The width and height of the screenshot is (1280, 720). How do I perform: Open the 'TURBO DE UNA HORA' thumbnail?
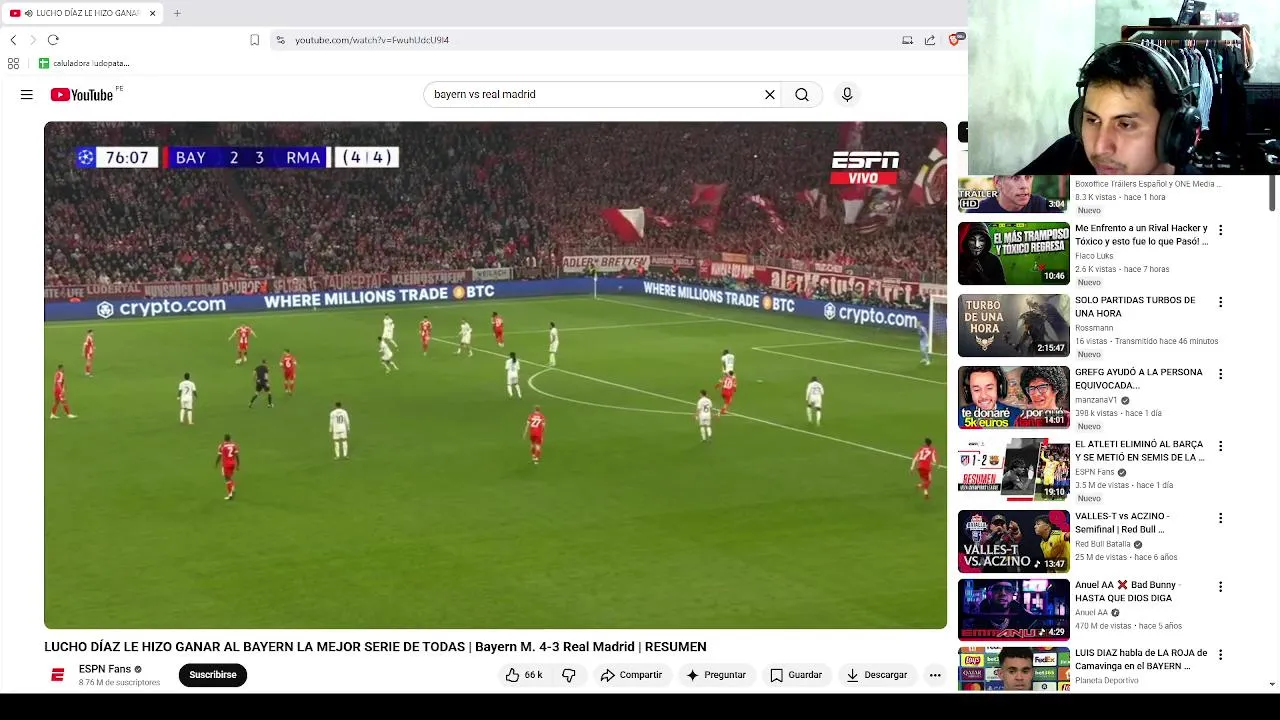[x=1013, y=325]
